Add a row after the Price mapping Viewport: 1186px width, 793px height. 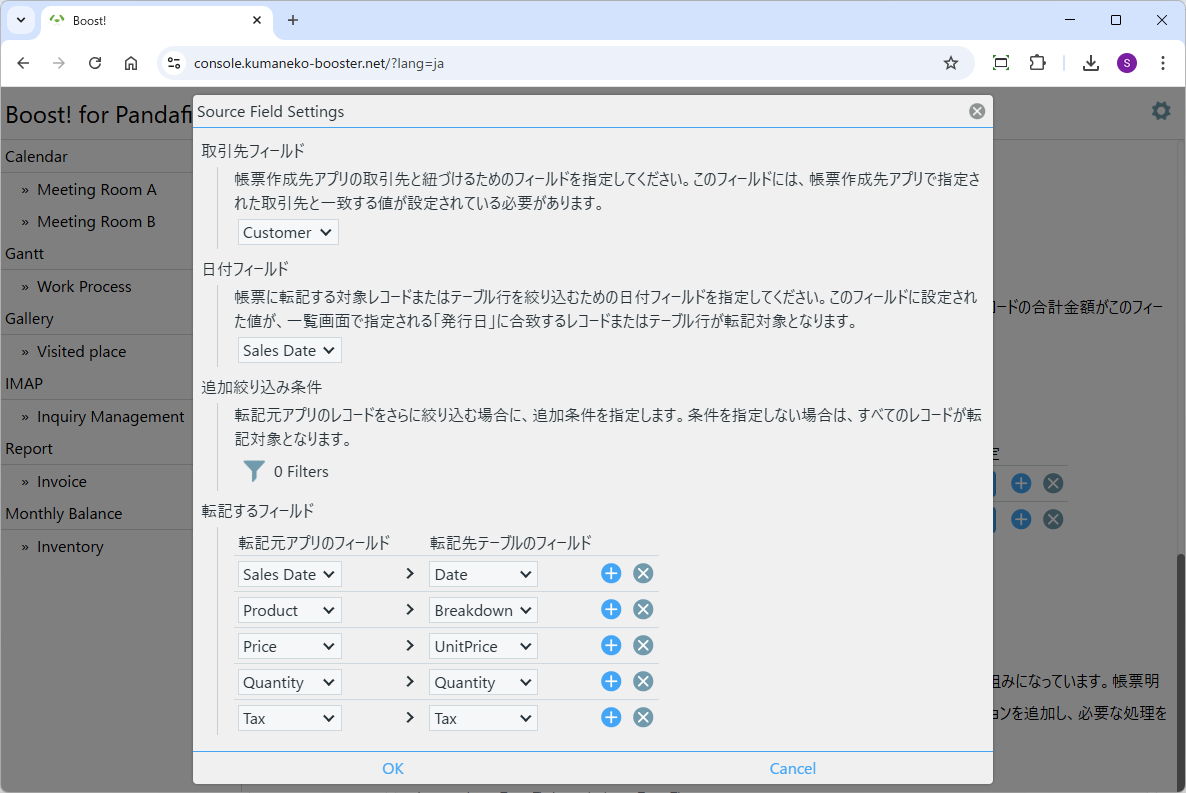611,646
